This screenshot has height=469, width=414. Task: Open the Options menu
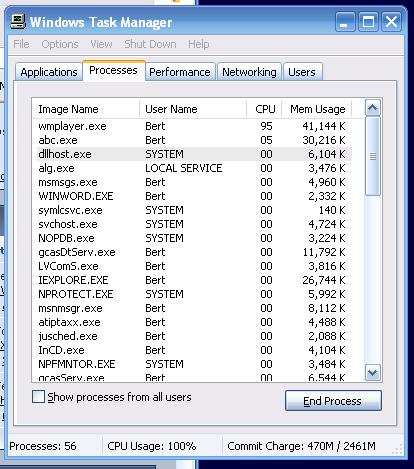coord(60,44)
